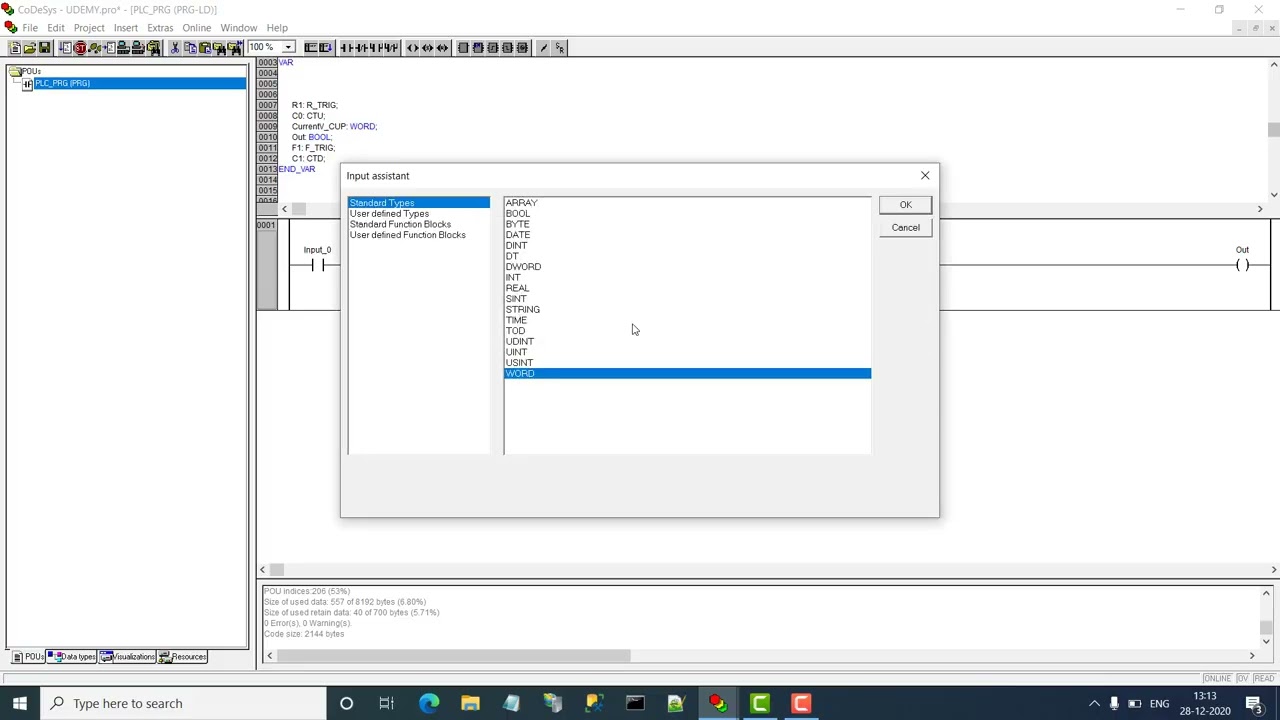Open the Extras menu
This screenshot has height=720, width=1280.
pos(160,28)
